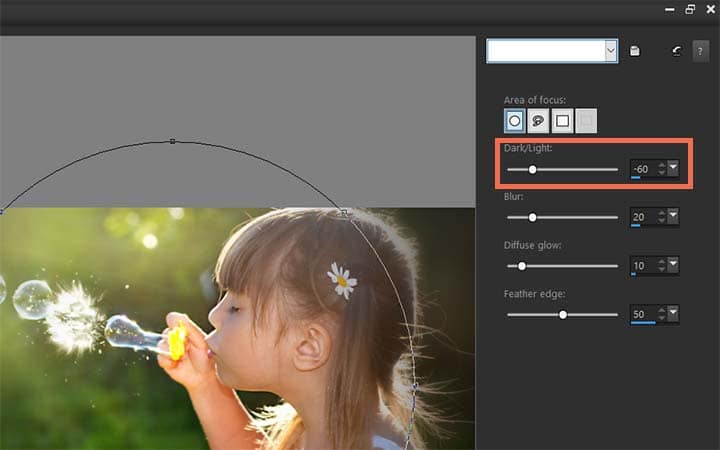Close the vignette dialog window
This screenshot has height=450, width=720.
coord(711,10)
